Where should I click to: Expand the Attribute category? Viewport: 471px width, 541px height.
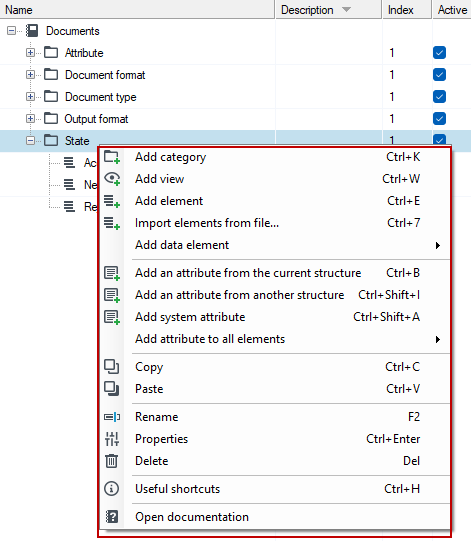tap(30, 53)
